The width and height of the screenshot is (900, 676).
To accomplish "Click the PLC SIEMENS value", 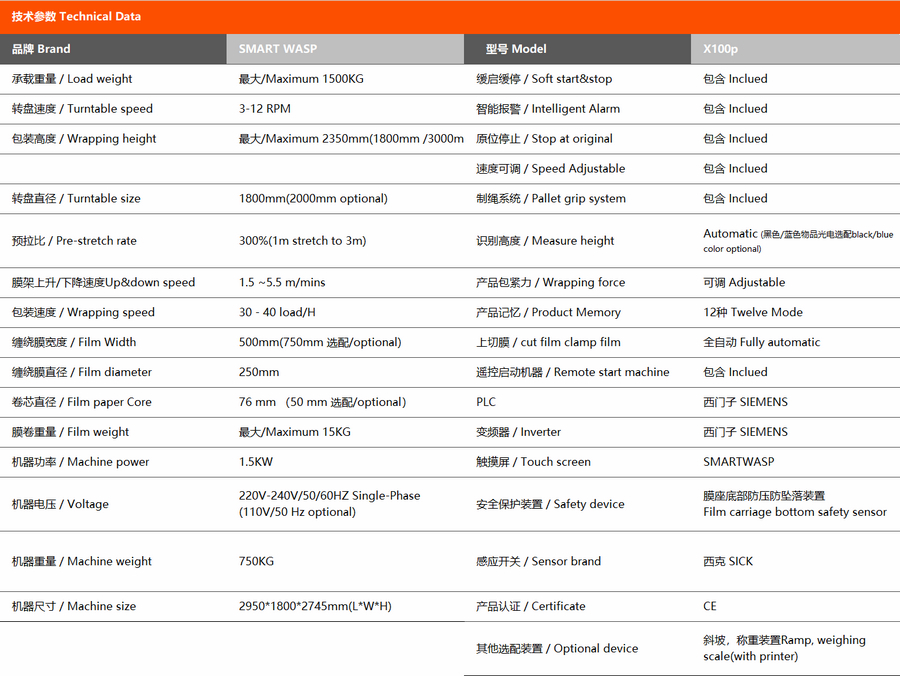I will 745,402.
